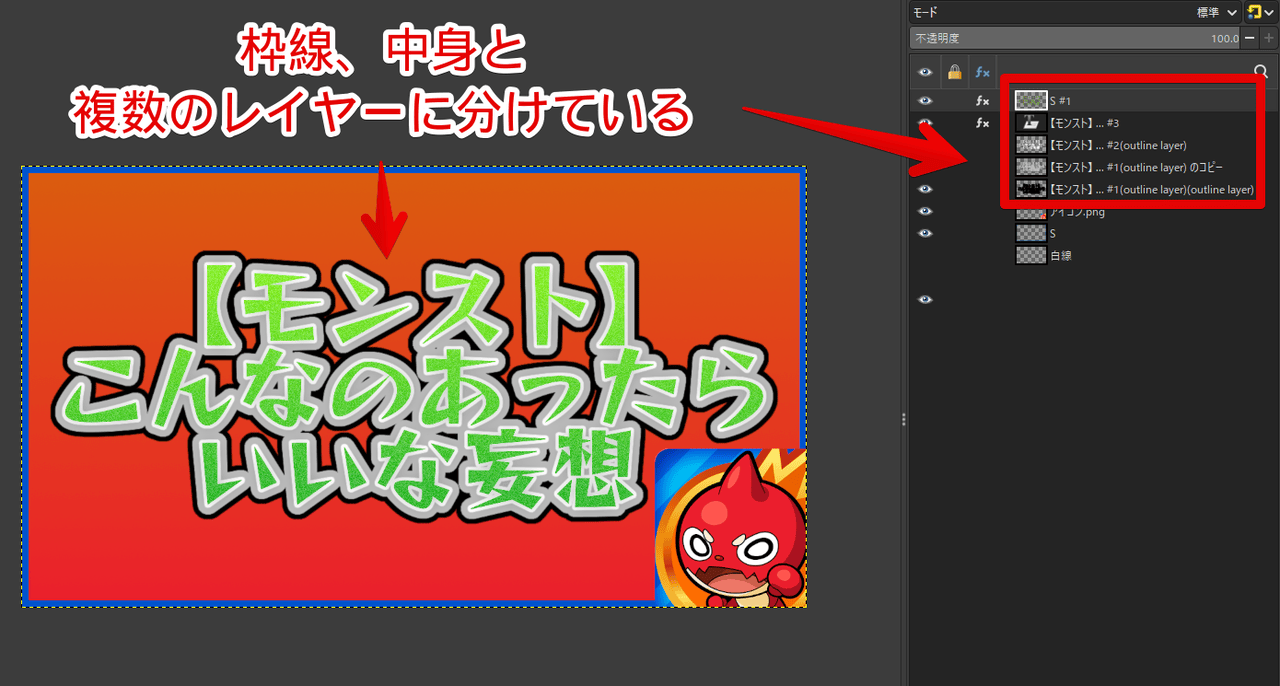Select the 白線 layer
1280x686 pixels.
[x=1060, y=255]
